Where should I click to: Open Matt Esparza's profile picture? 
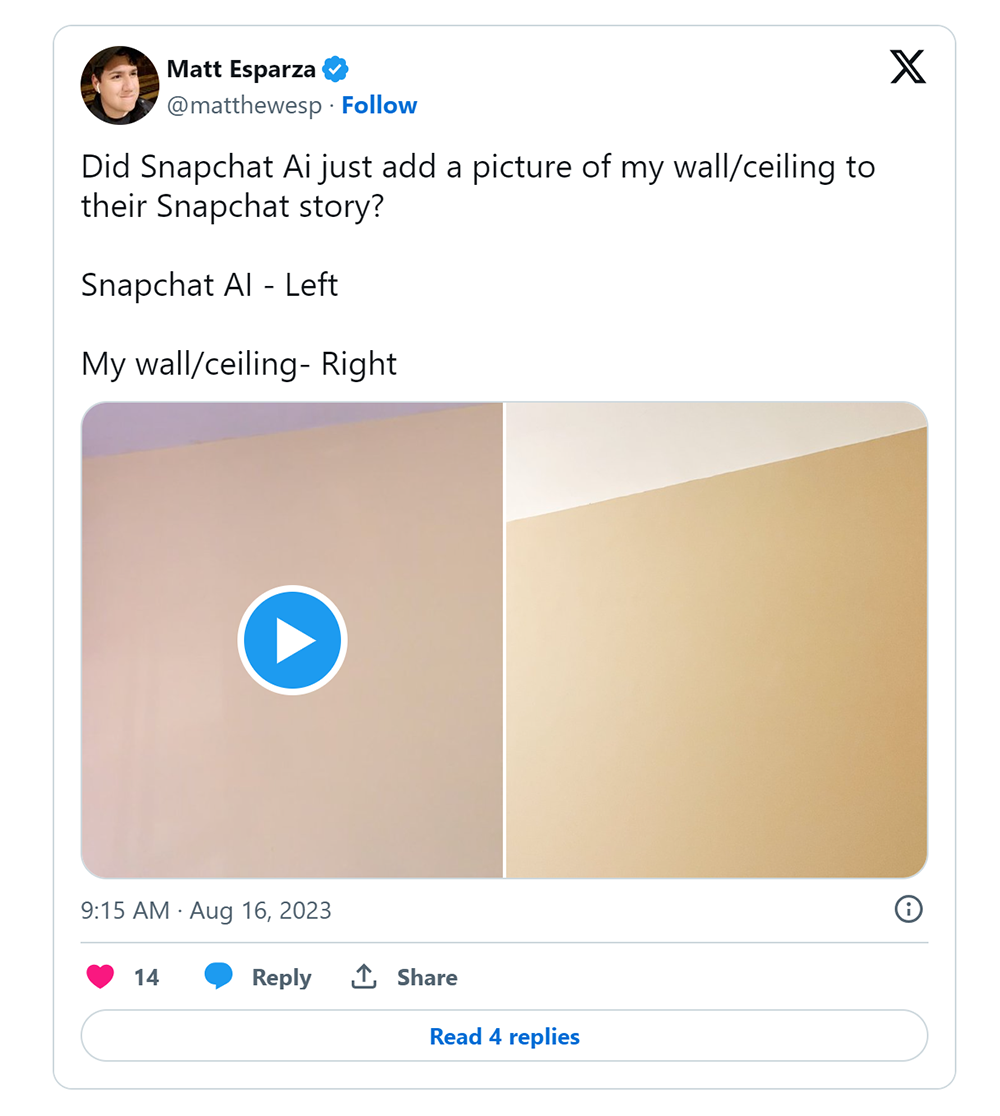120,85
